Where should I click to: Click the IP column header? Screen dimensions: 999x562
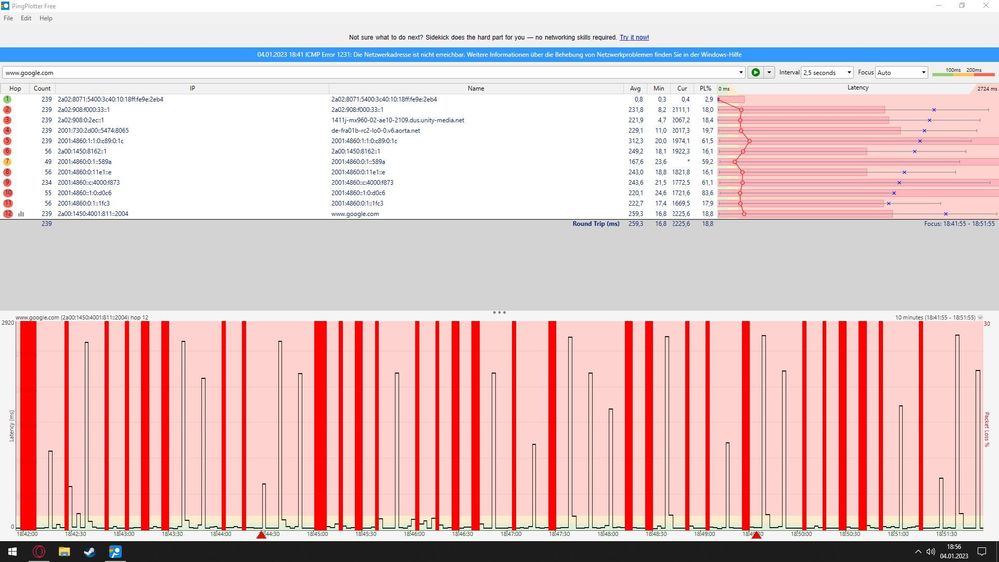click(192, 89)
